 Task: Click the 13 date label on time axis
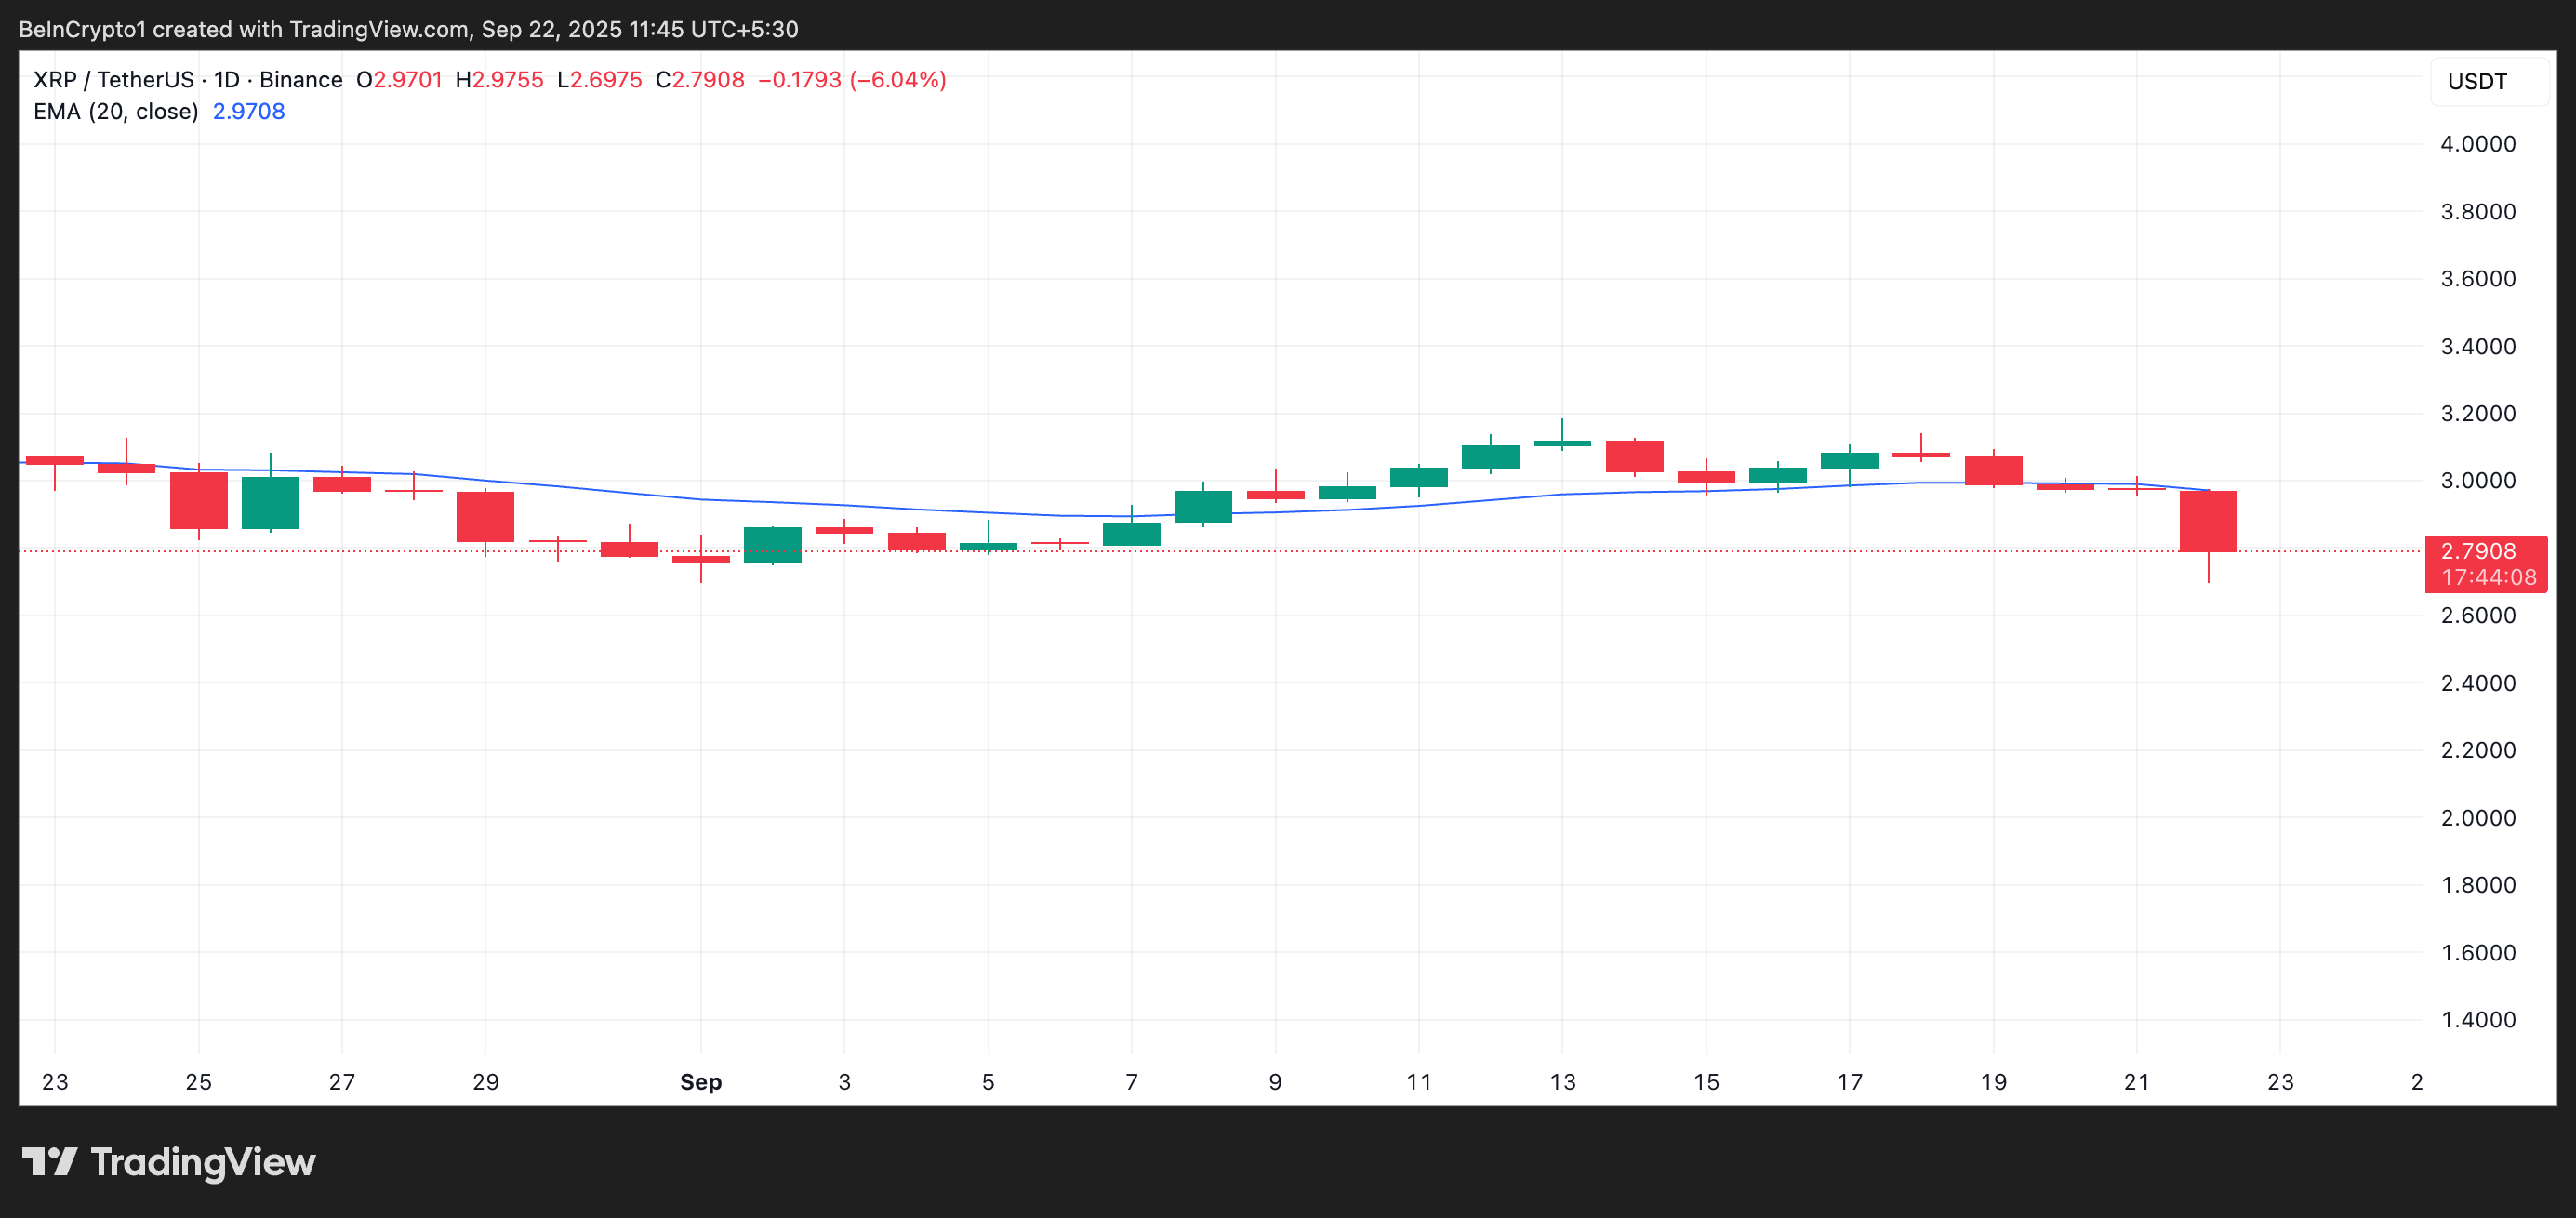(1562, 1082)
